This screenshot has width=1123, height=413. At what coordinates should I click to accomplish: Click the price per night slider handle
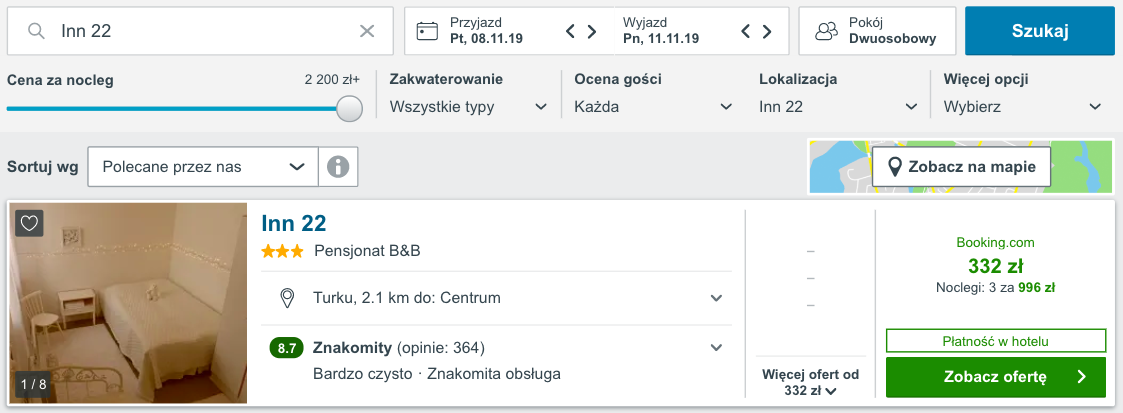(349, 108)
